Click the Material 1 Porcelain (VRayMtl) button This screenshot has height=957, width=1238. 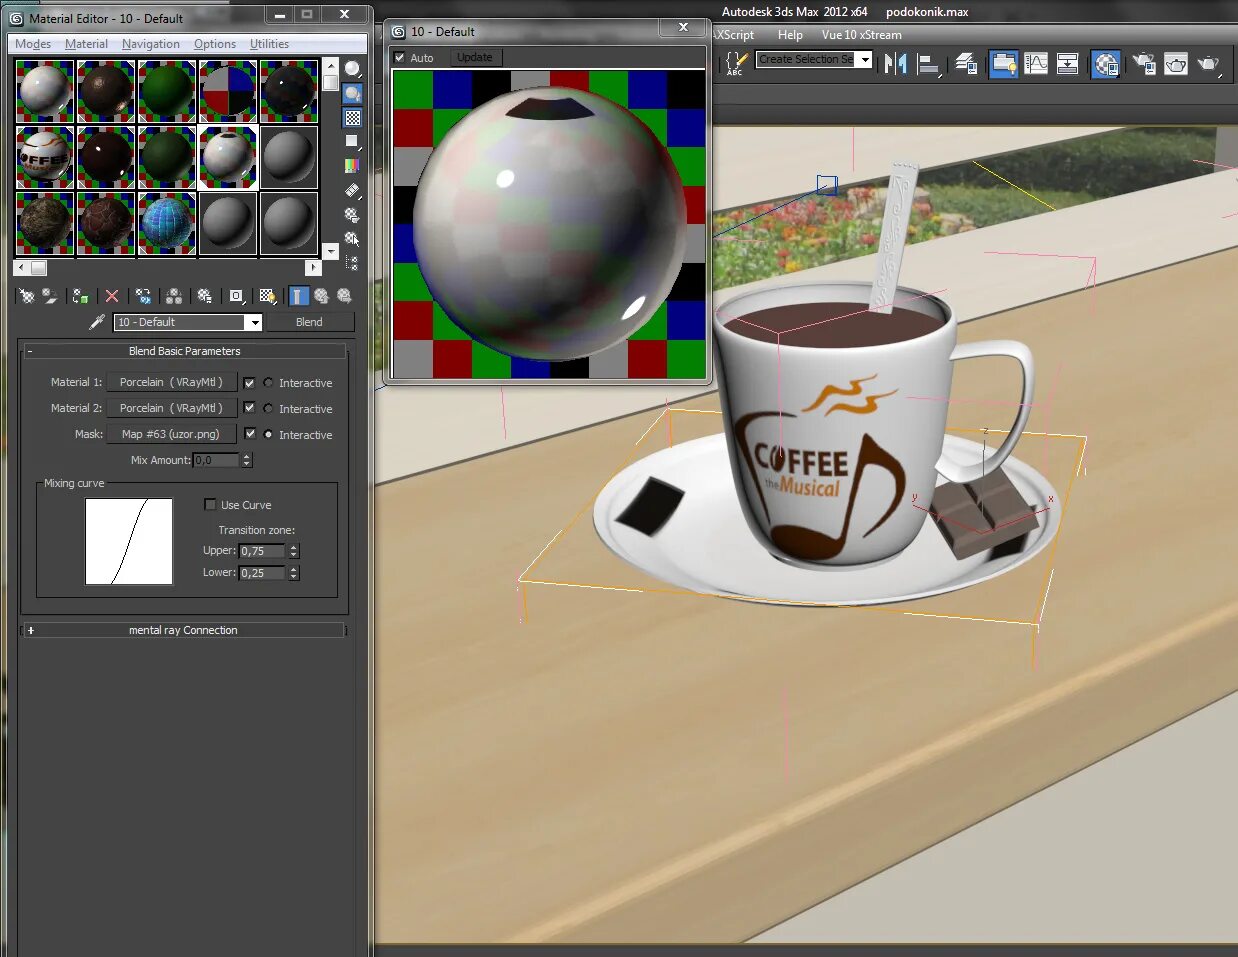(171, 382)
